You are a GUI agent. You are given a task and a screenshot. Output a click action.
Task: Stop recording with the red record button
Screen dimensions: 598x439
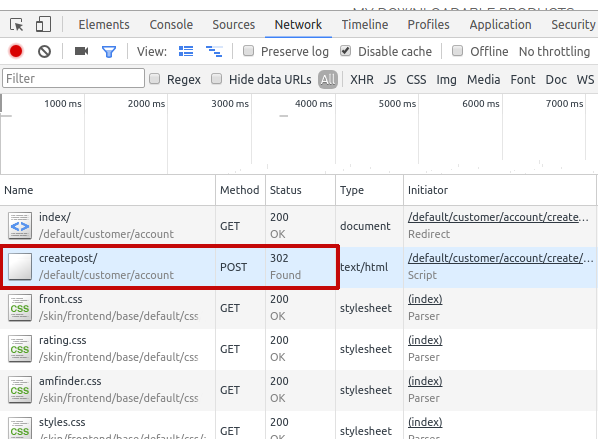(x=16, y=51)
